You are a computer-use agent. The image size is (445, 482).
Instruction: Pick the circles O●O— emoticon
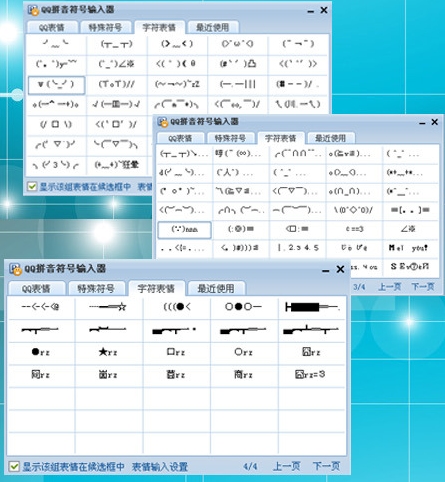pyautogui.click(x=243, y=307)
